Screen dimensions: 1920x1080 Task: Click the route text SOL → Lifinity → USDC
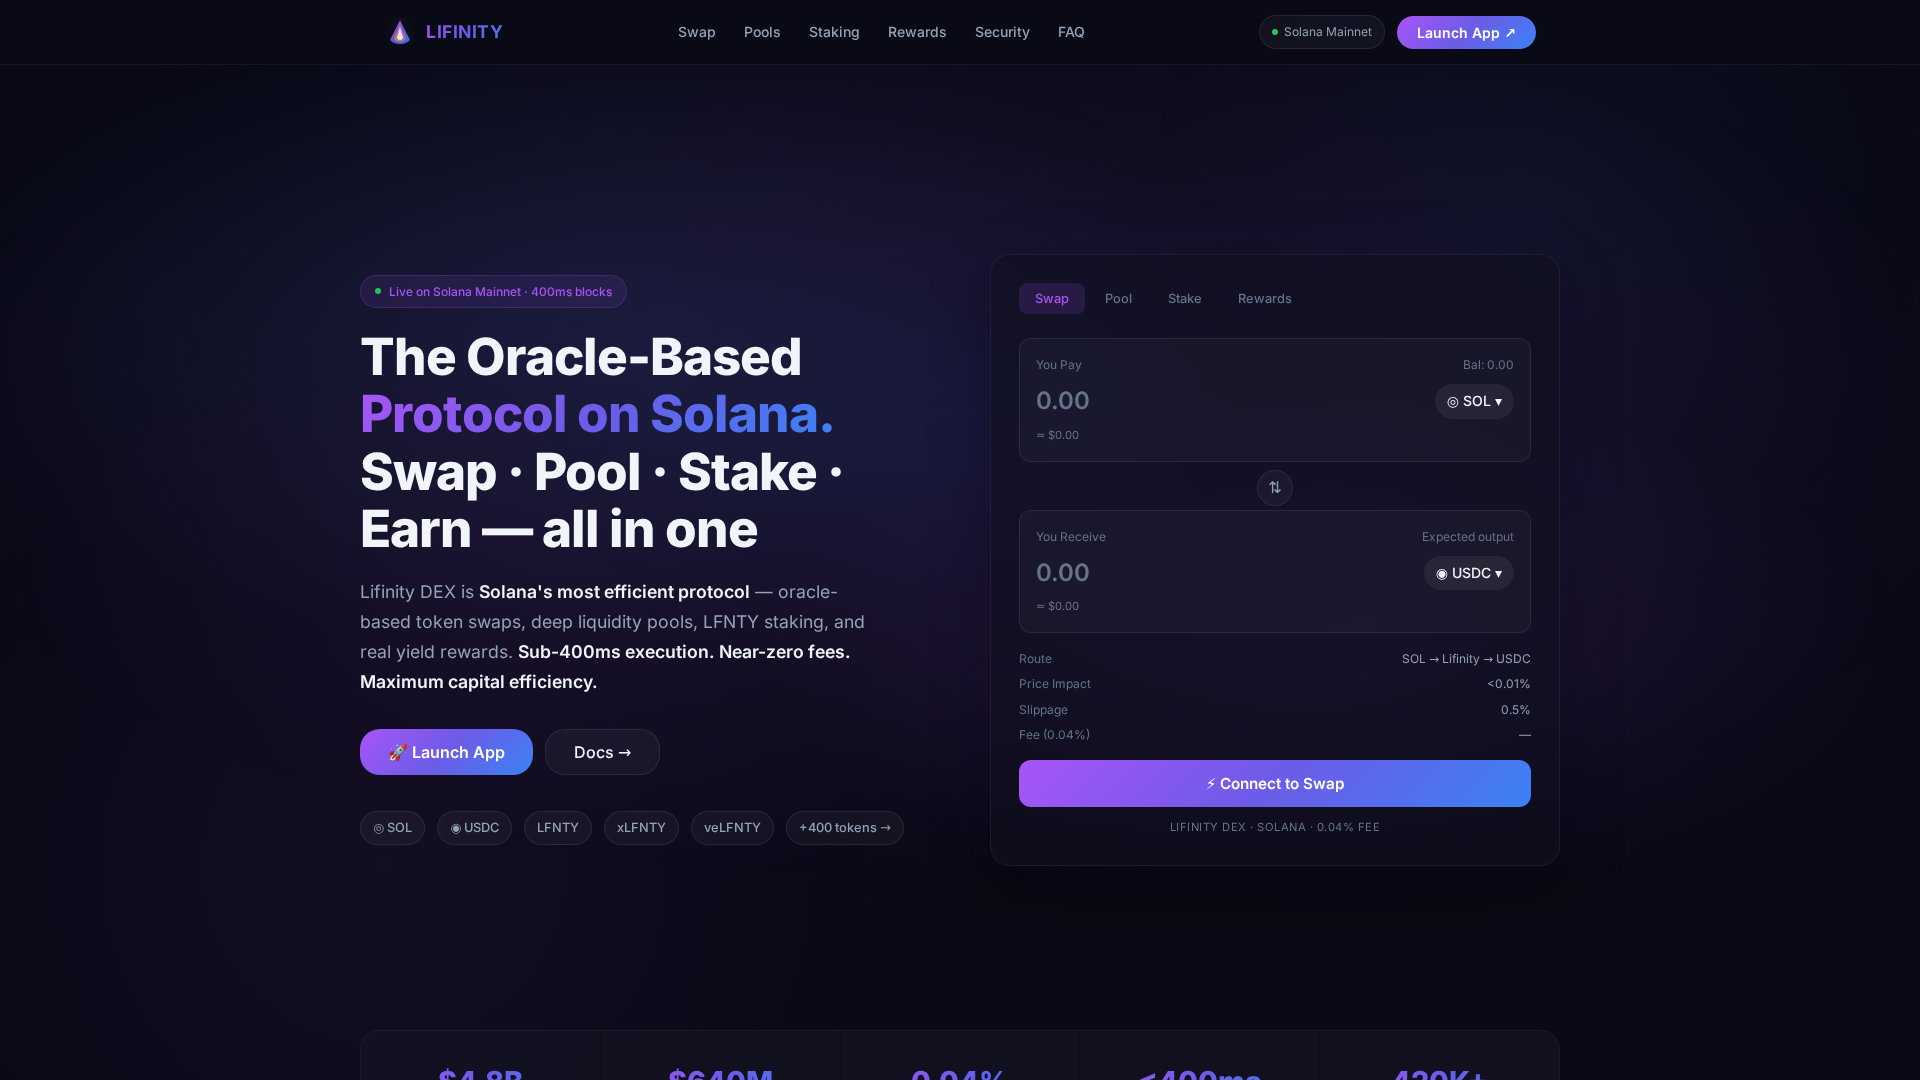(1466, 659)
